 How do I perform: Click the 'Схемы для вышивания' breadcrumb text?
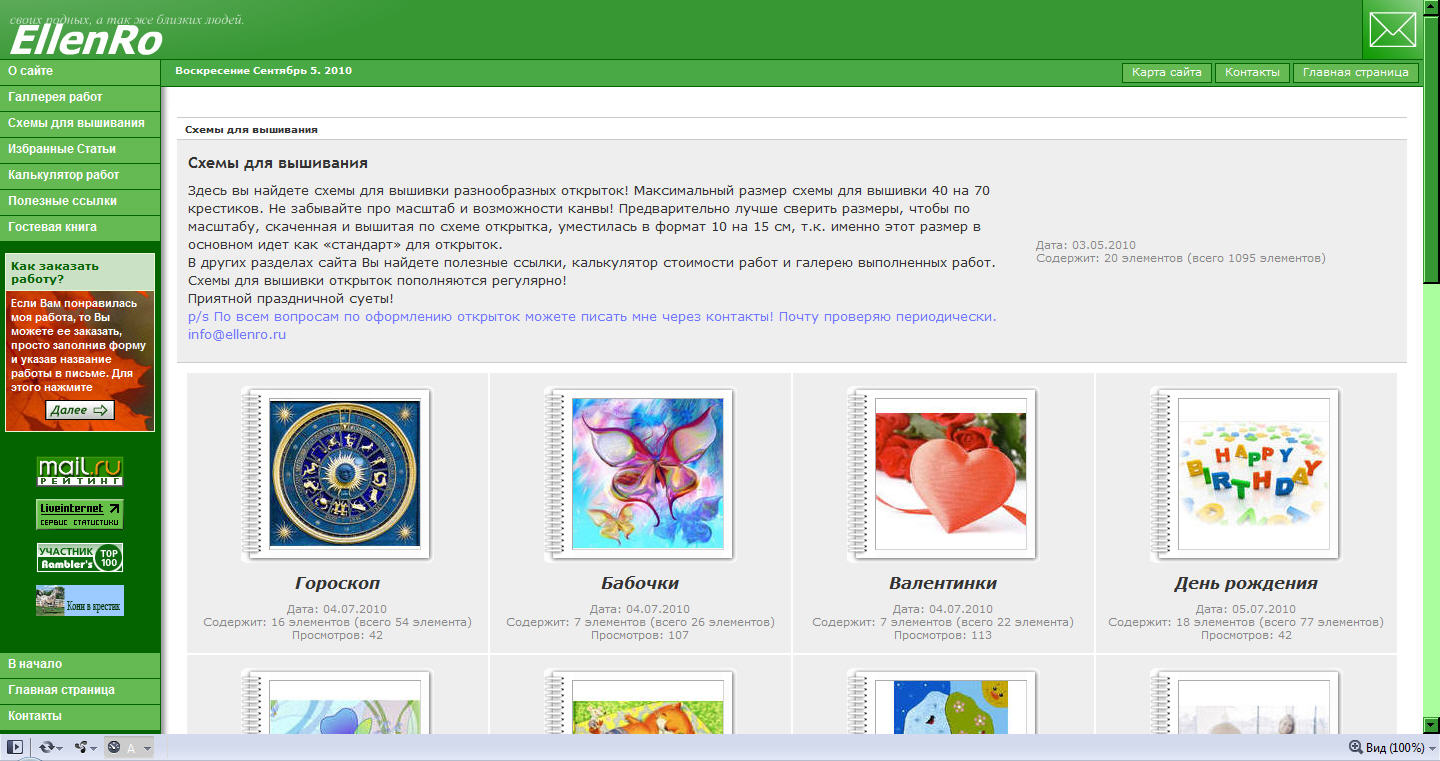coord(251,130)
